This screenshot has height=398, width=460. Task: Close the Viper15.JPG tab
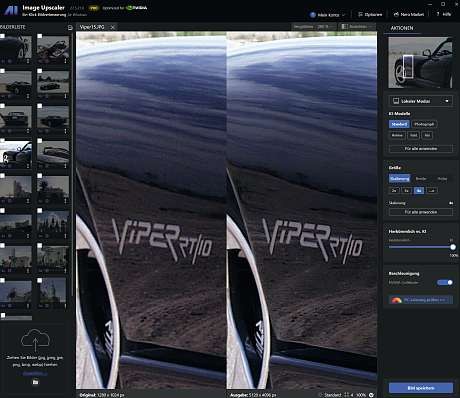click(x=113, y=27)
